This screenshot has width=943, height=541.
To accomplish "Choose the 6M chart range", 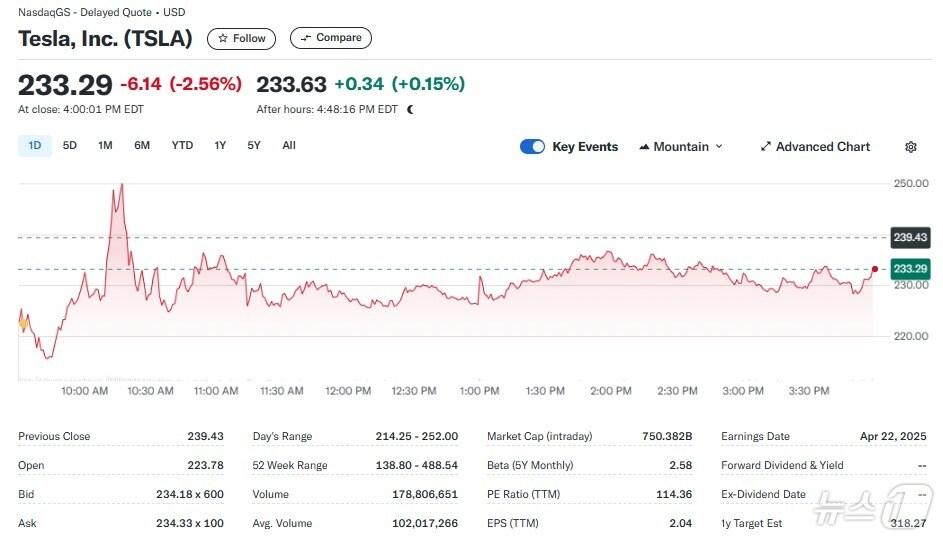I will [x=142, y=146].
